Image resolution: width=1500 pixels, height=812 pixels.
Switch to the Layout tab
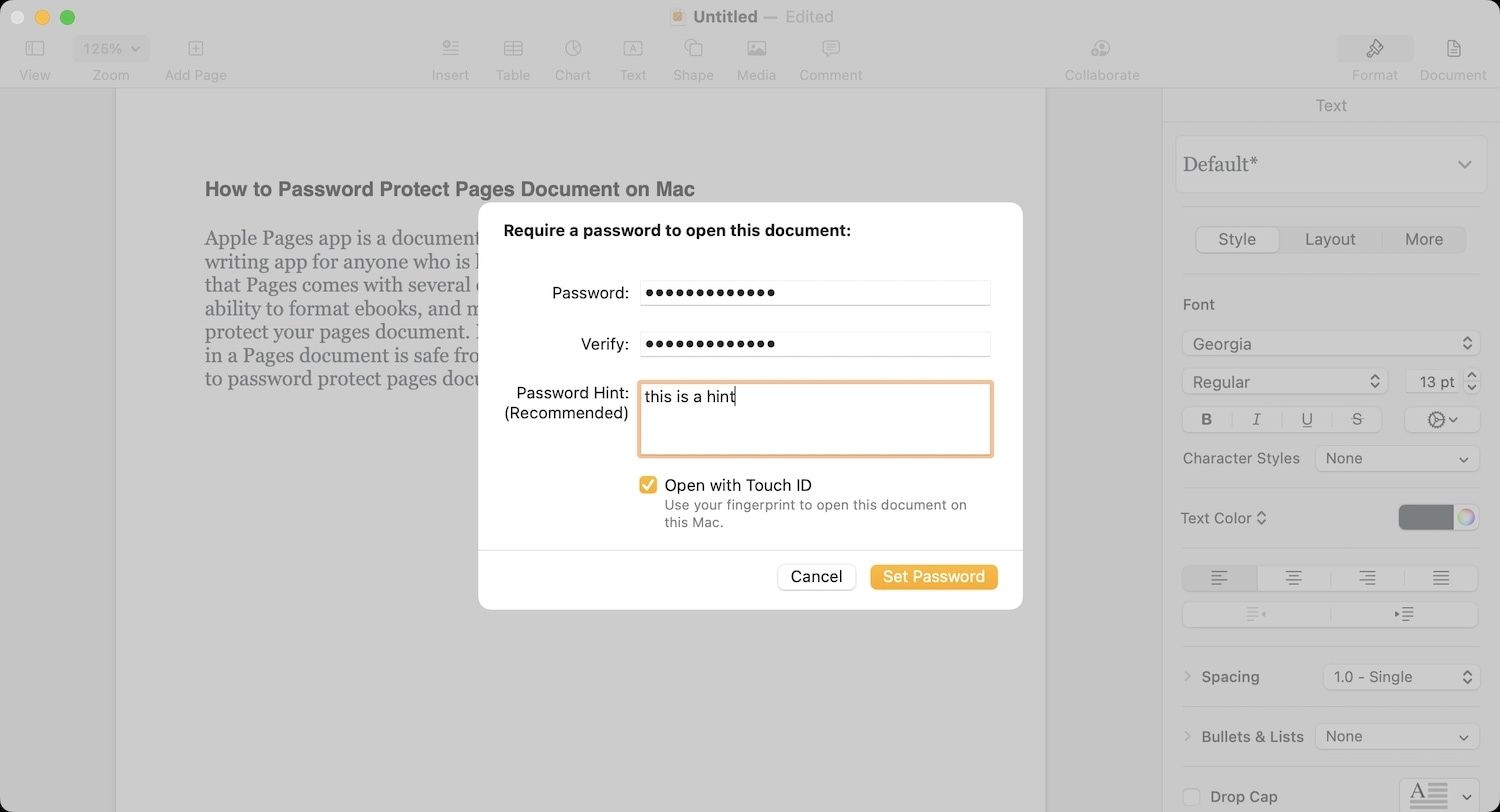click(x=1330, y=239)
